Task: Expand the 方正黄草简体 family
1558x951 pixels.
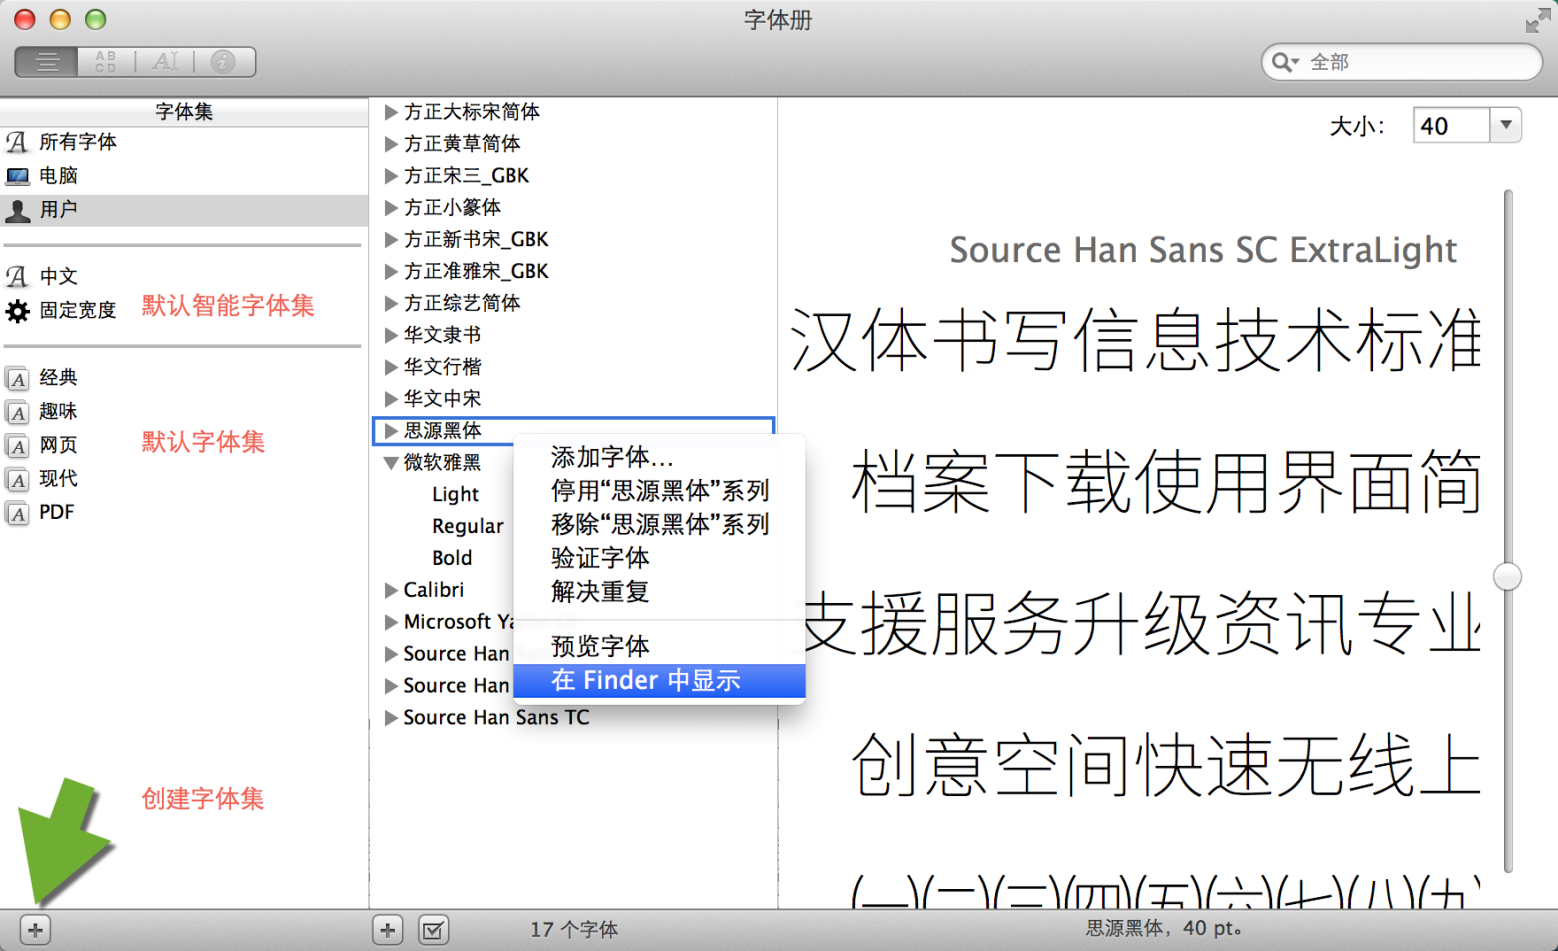Action: pyautogui.click(x=391, y=144)
